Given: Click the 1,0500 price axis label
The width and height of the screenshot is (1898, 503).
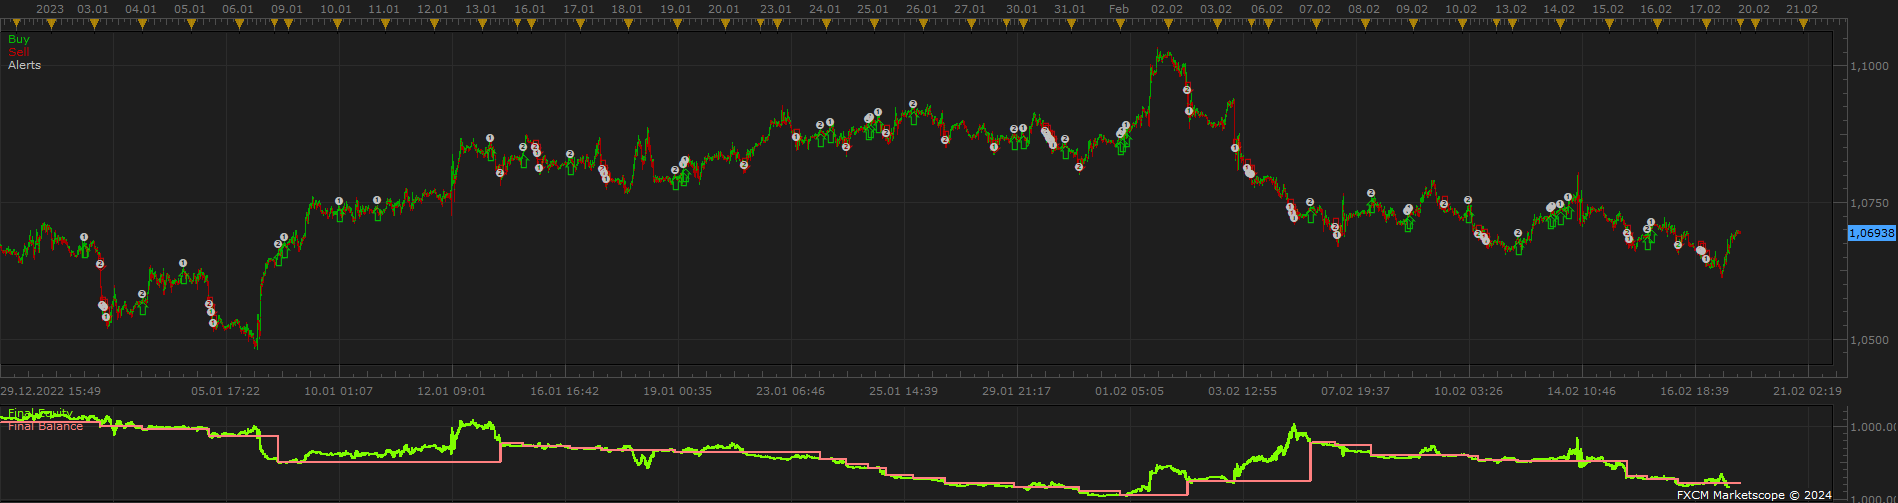Looking at the screenshot, I should (1868, 341).
